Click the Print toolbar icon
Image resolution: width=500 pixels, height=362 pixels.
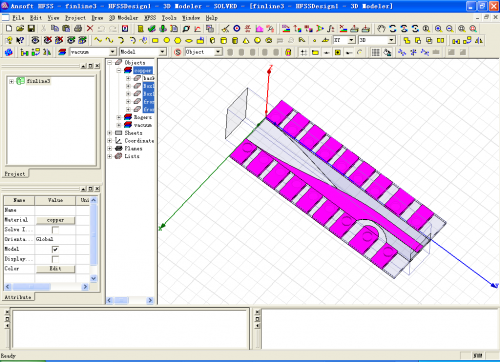tap(78, 29)
